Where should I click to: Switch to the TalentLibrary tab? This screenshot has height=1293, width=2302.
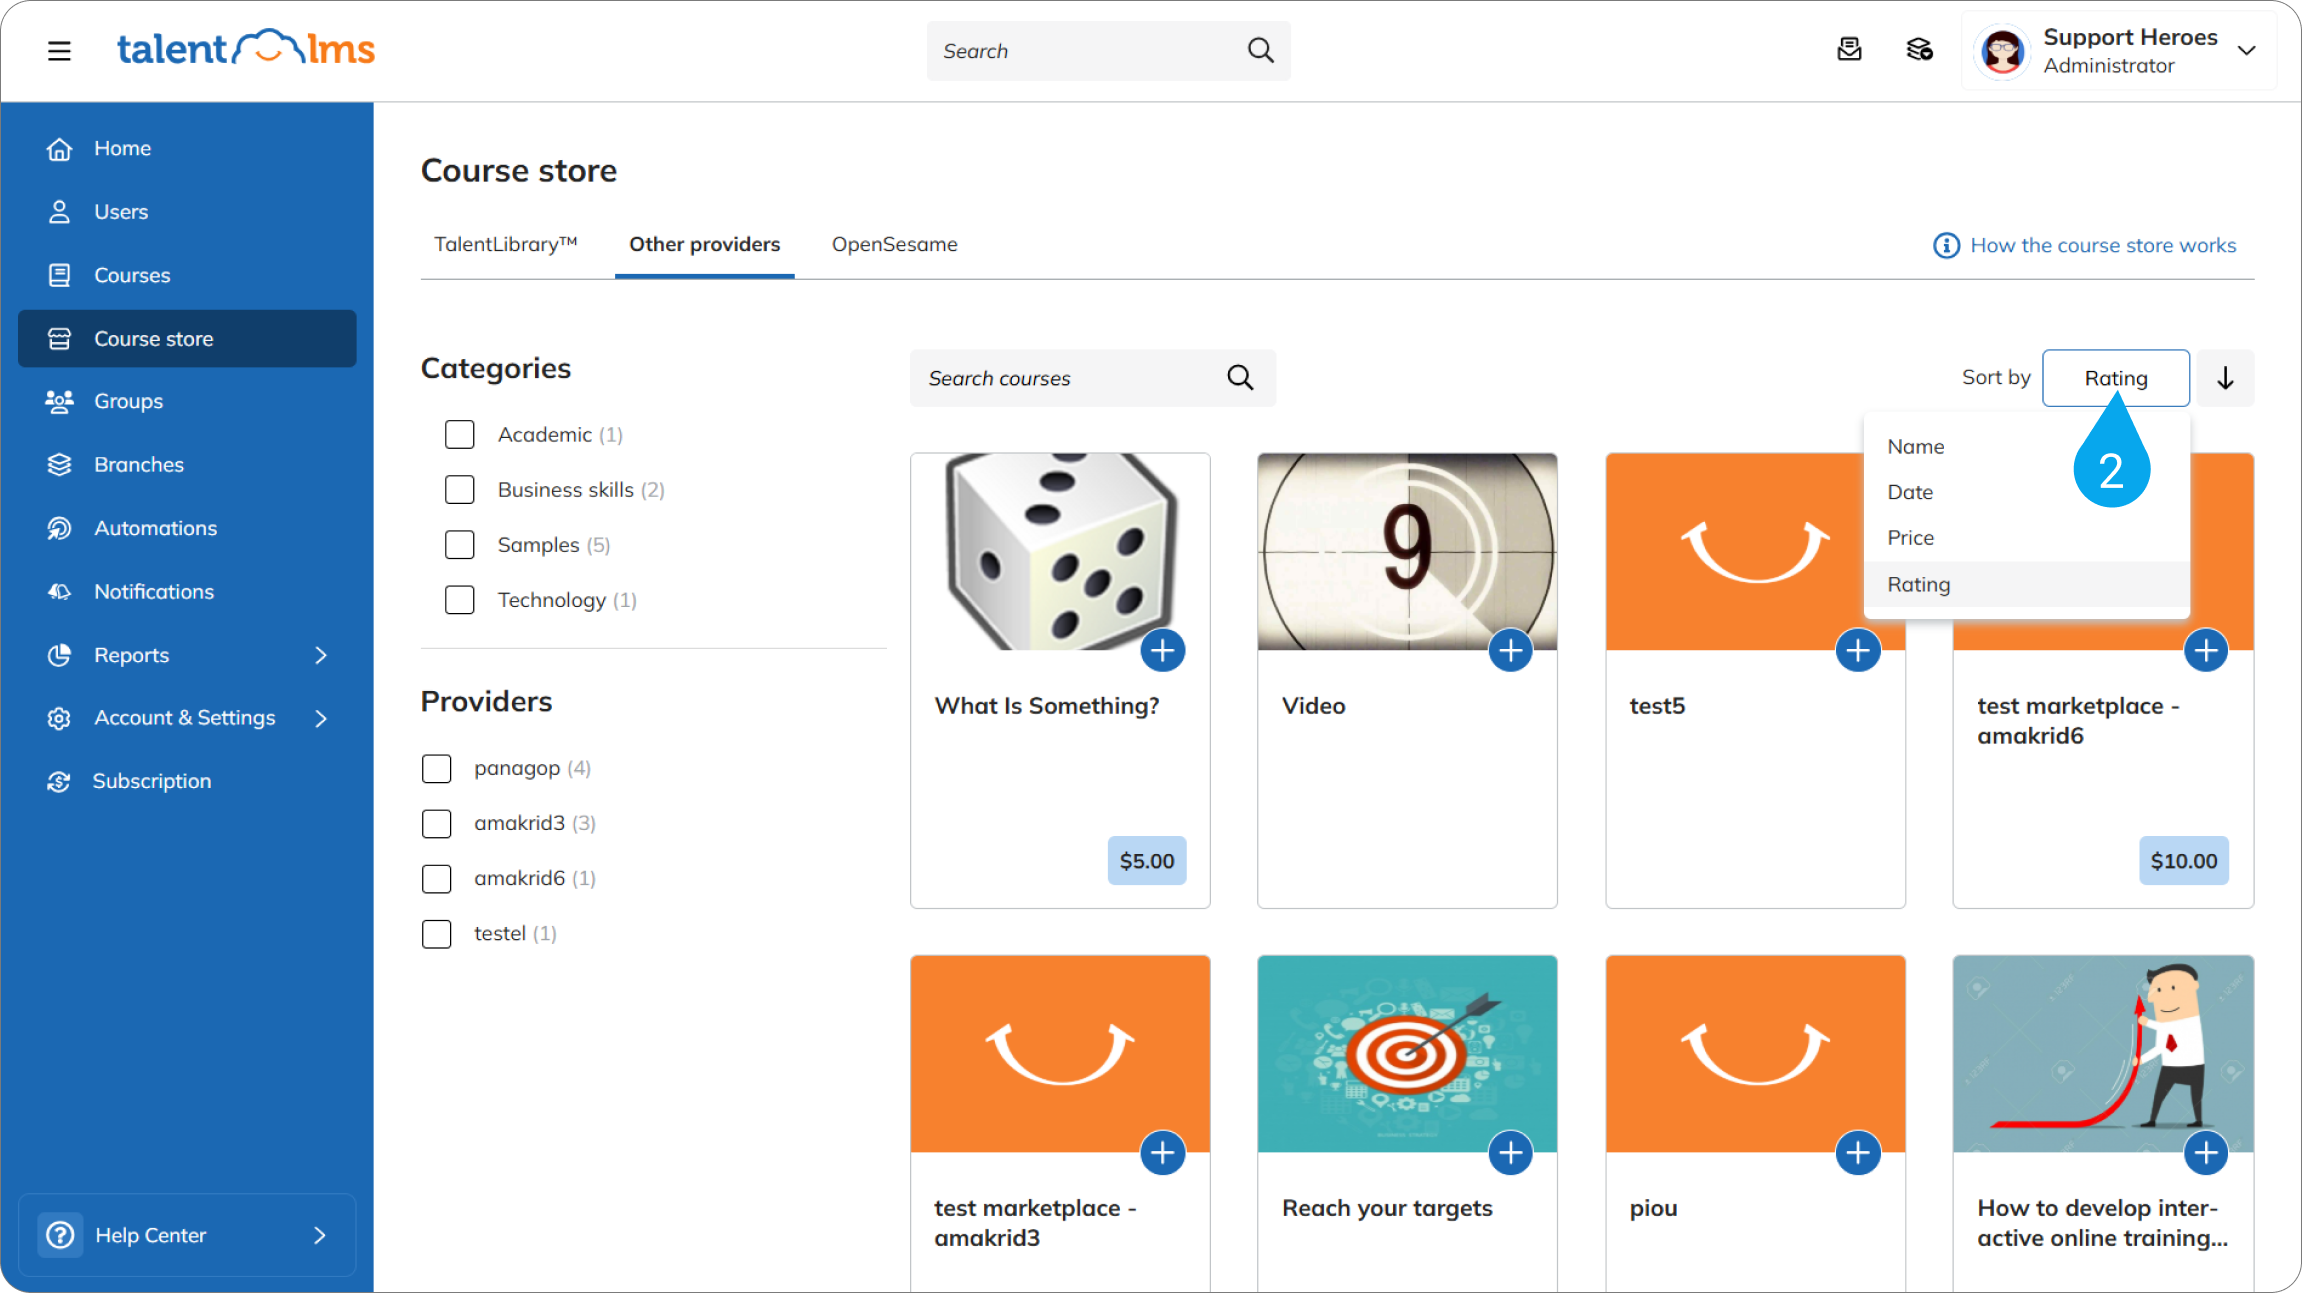506,244
